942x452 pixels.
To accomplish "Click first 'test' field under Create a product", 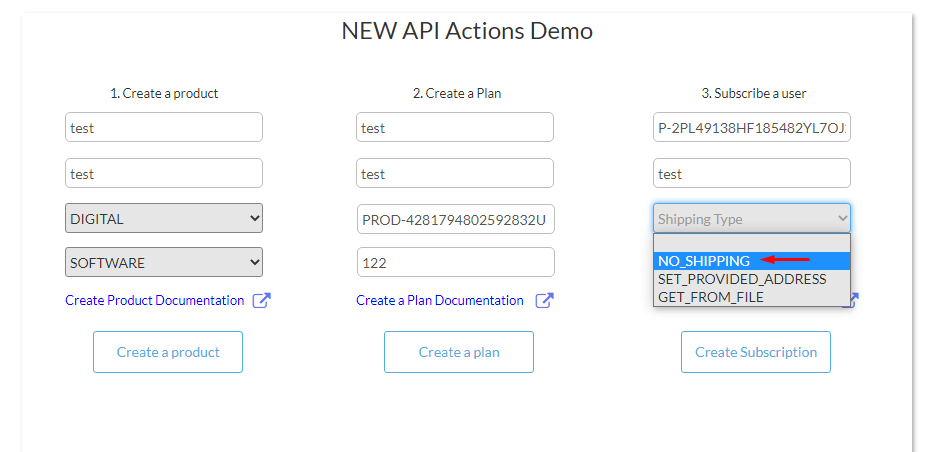I will [164, 127].
